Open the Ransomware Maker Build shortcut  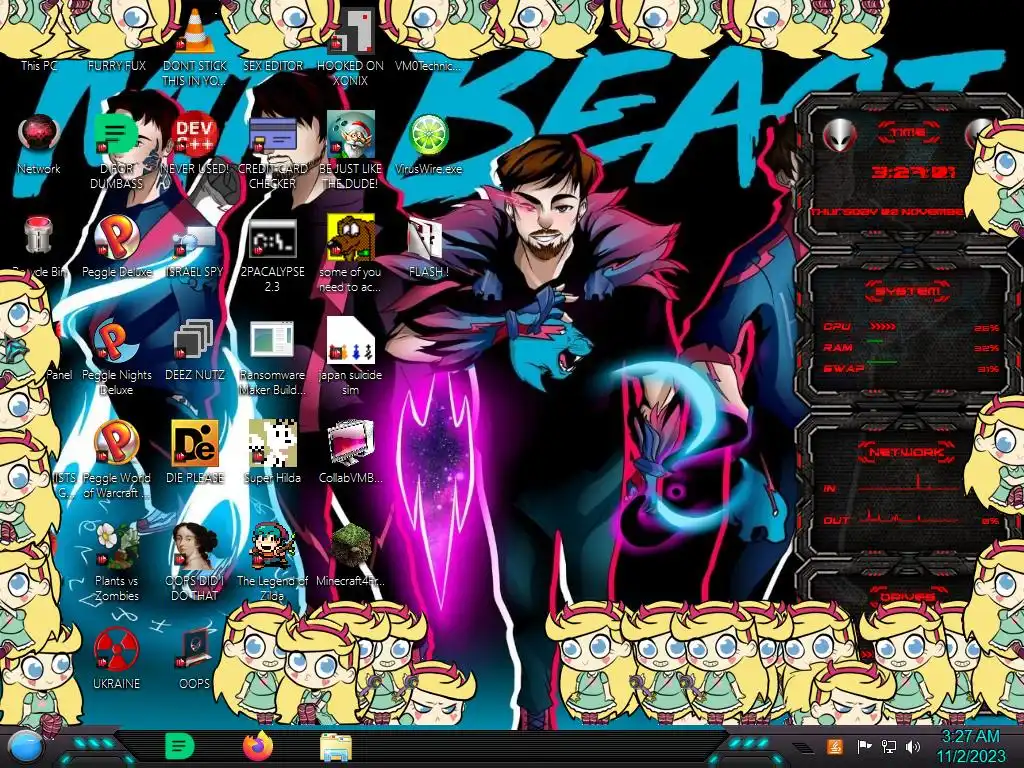(x=272, y=341)
